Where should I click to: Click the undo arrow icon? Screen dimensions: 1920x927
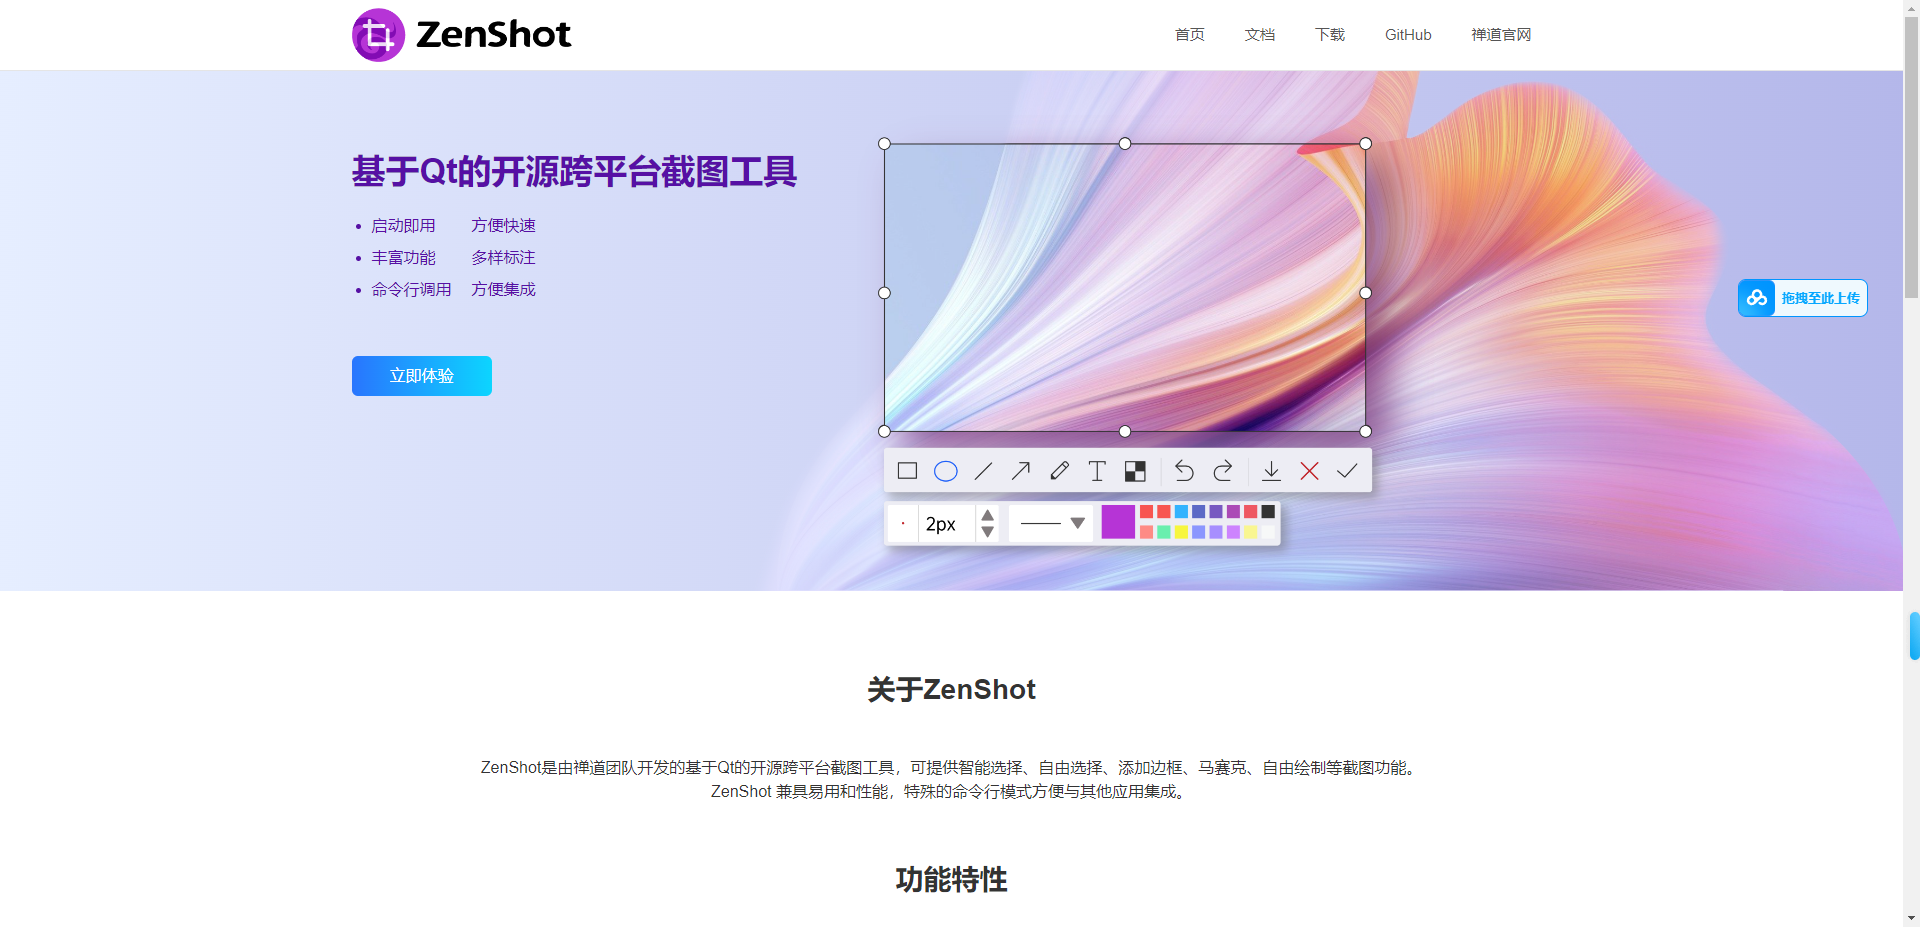(1184, 471)
